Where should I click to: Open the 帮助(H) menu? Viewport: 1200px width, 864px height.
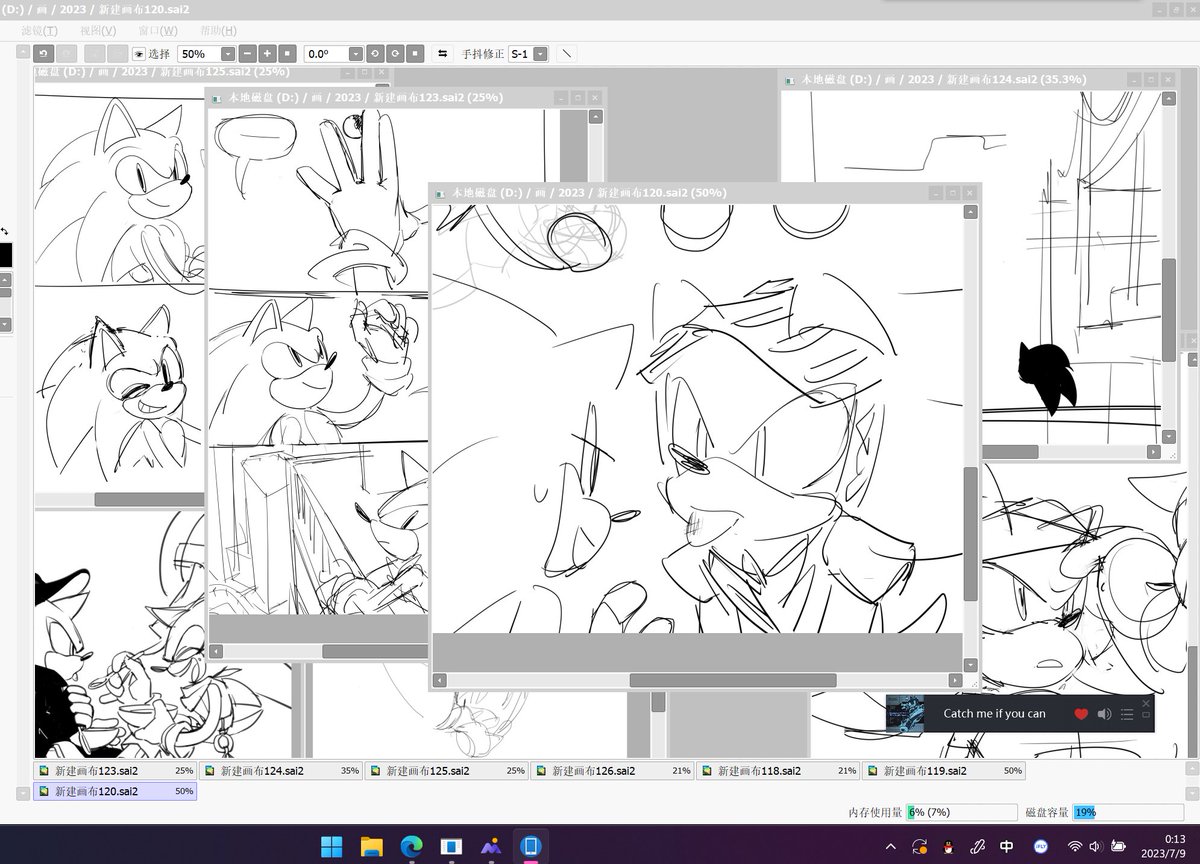point(218,31)
